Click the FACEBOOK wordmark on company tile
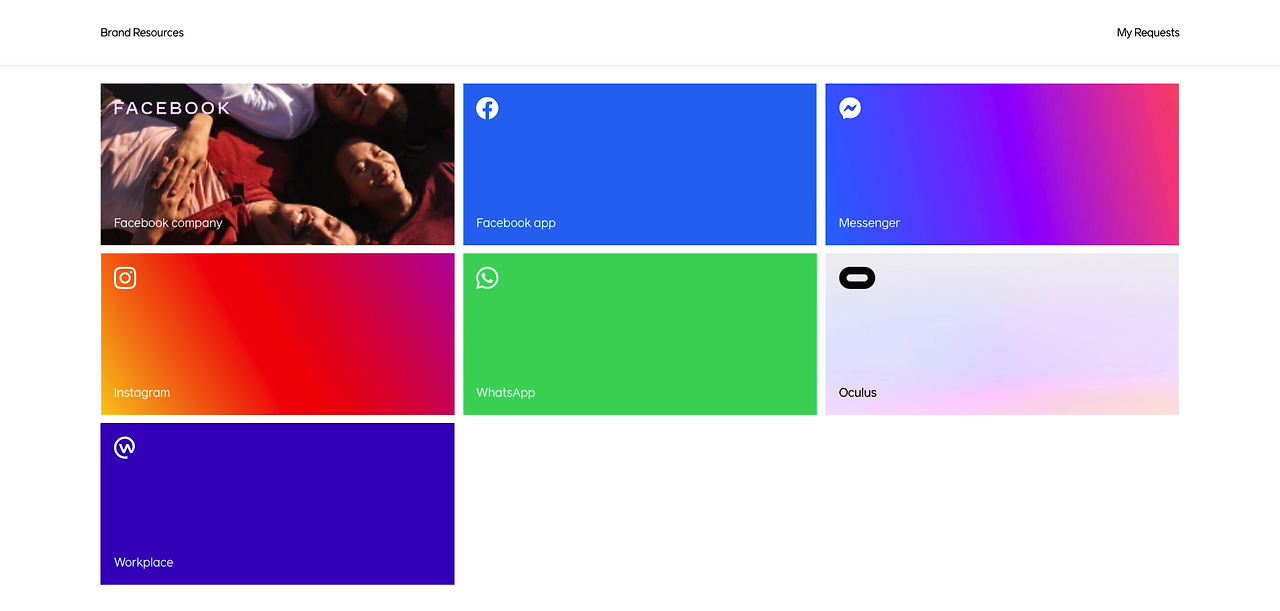 click(172, 108)
